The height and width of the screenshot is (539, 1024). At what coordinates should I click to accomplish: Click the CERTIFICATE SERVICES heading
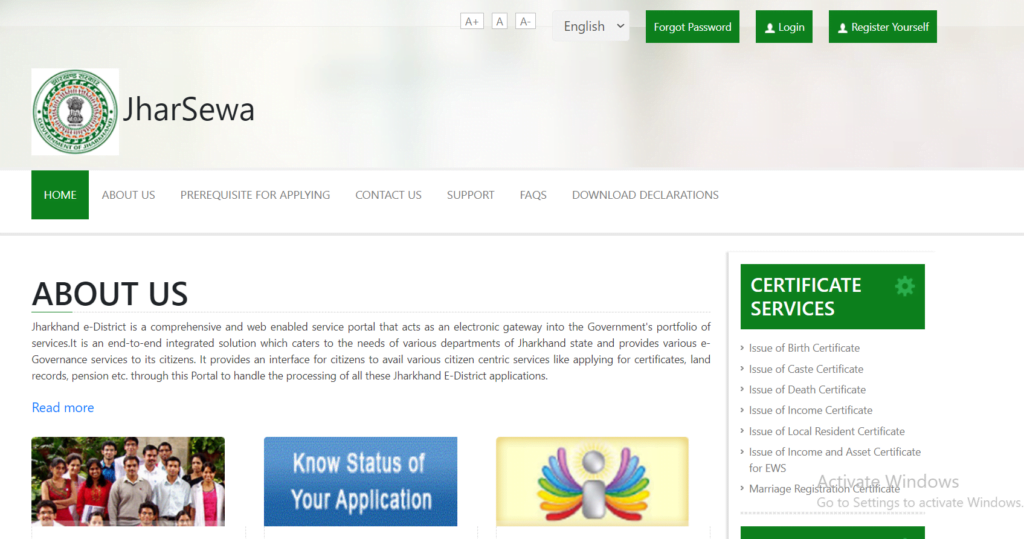point(806,297)
